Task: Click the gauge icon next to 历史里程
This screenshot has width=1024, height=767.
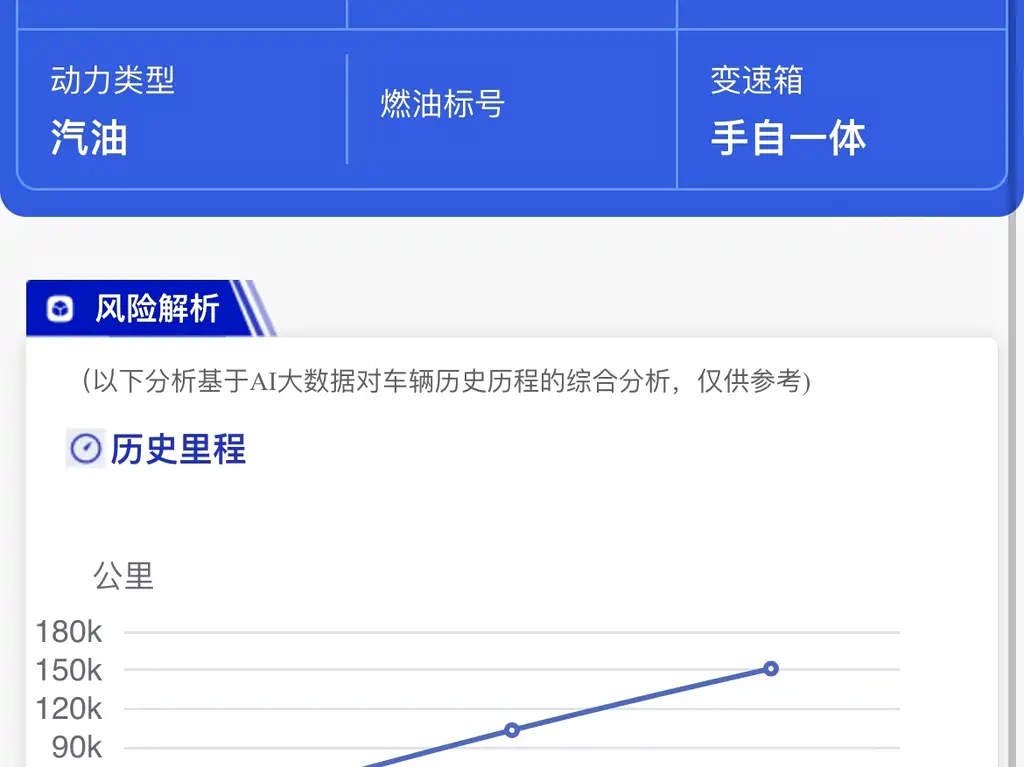Action: coord(86,449)
